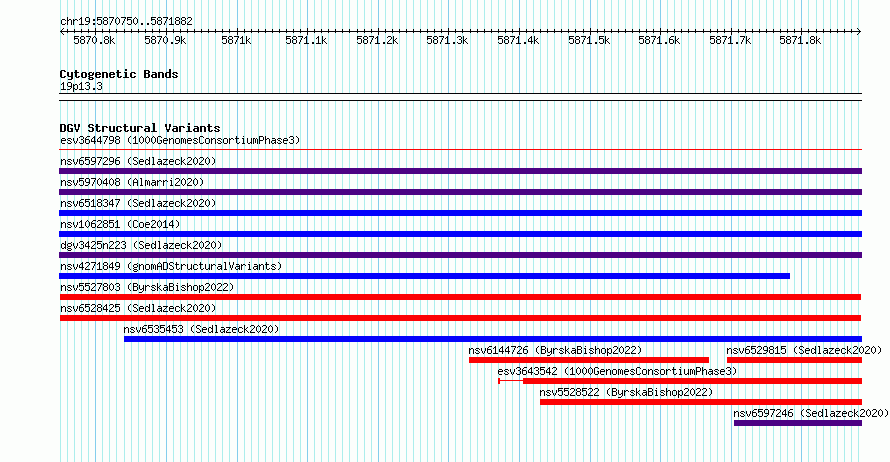Open the nsv4271849 gnomAD blue bar
Screen dimensions: 890x462
[x=425, y=276]
